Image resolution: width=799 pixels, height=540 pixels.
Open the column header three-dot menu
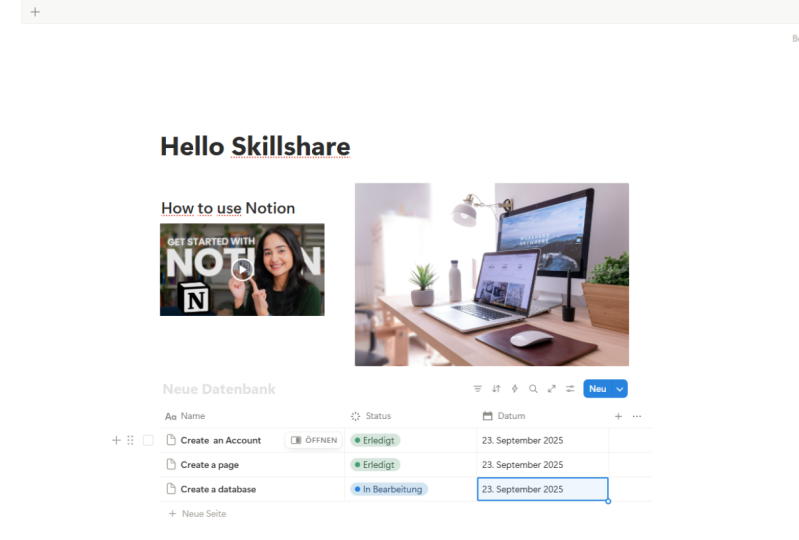(x=637, y=416)
